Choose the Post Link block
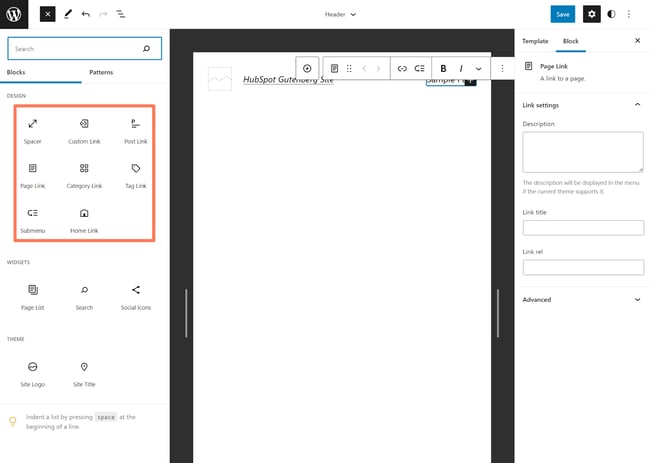Image resolution: width=650 pixels, height=463 pixels. tap(136, 130)
